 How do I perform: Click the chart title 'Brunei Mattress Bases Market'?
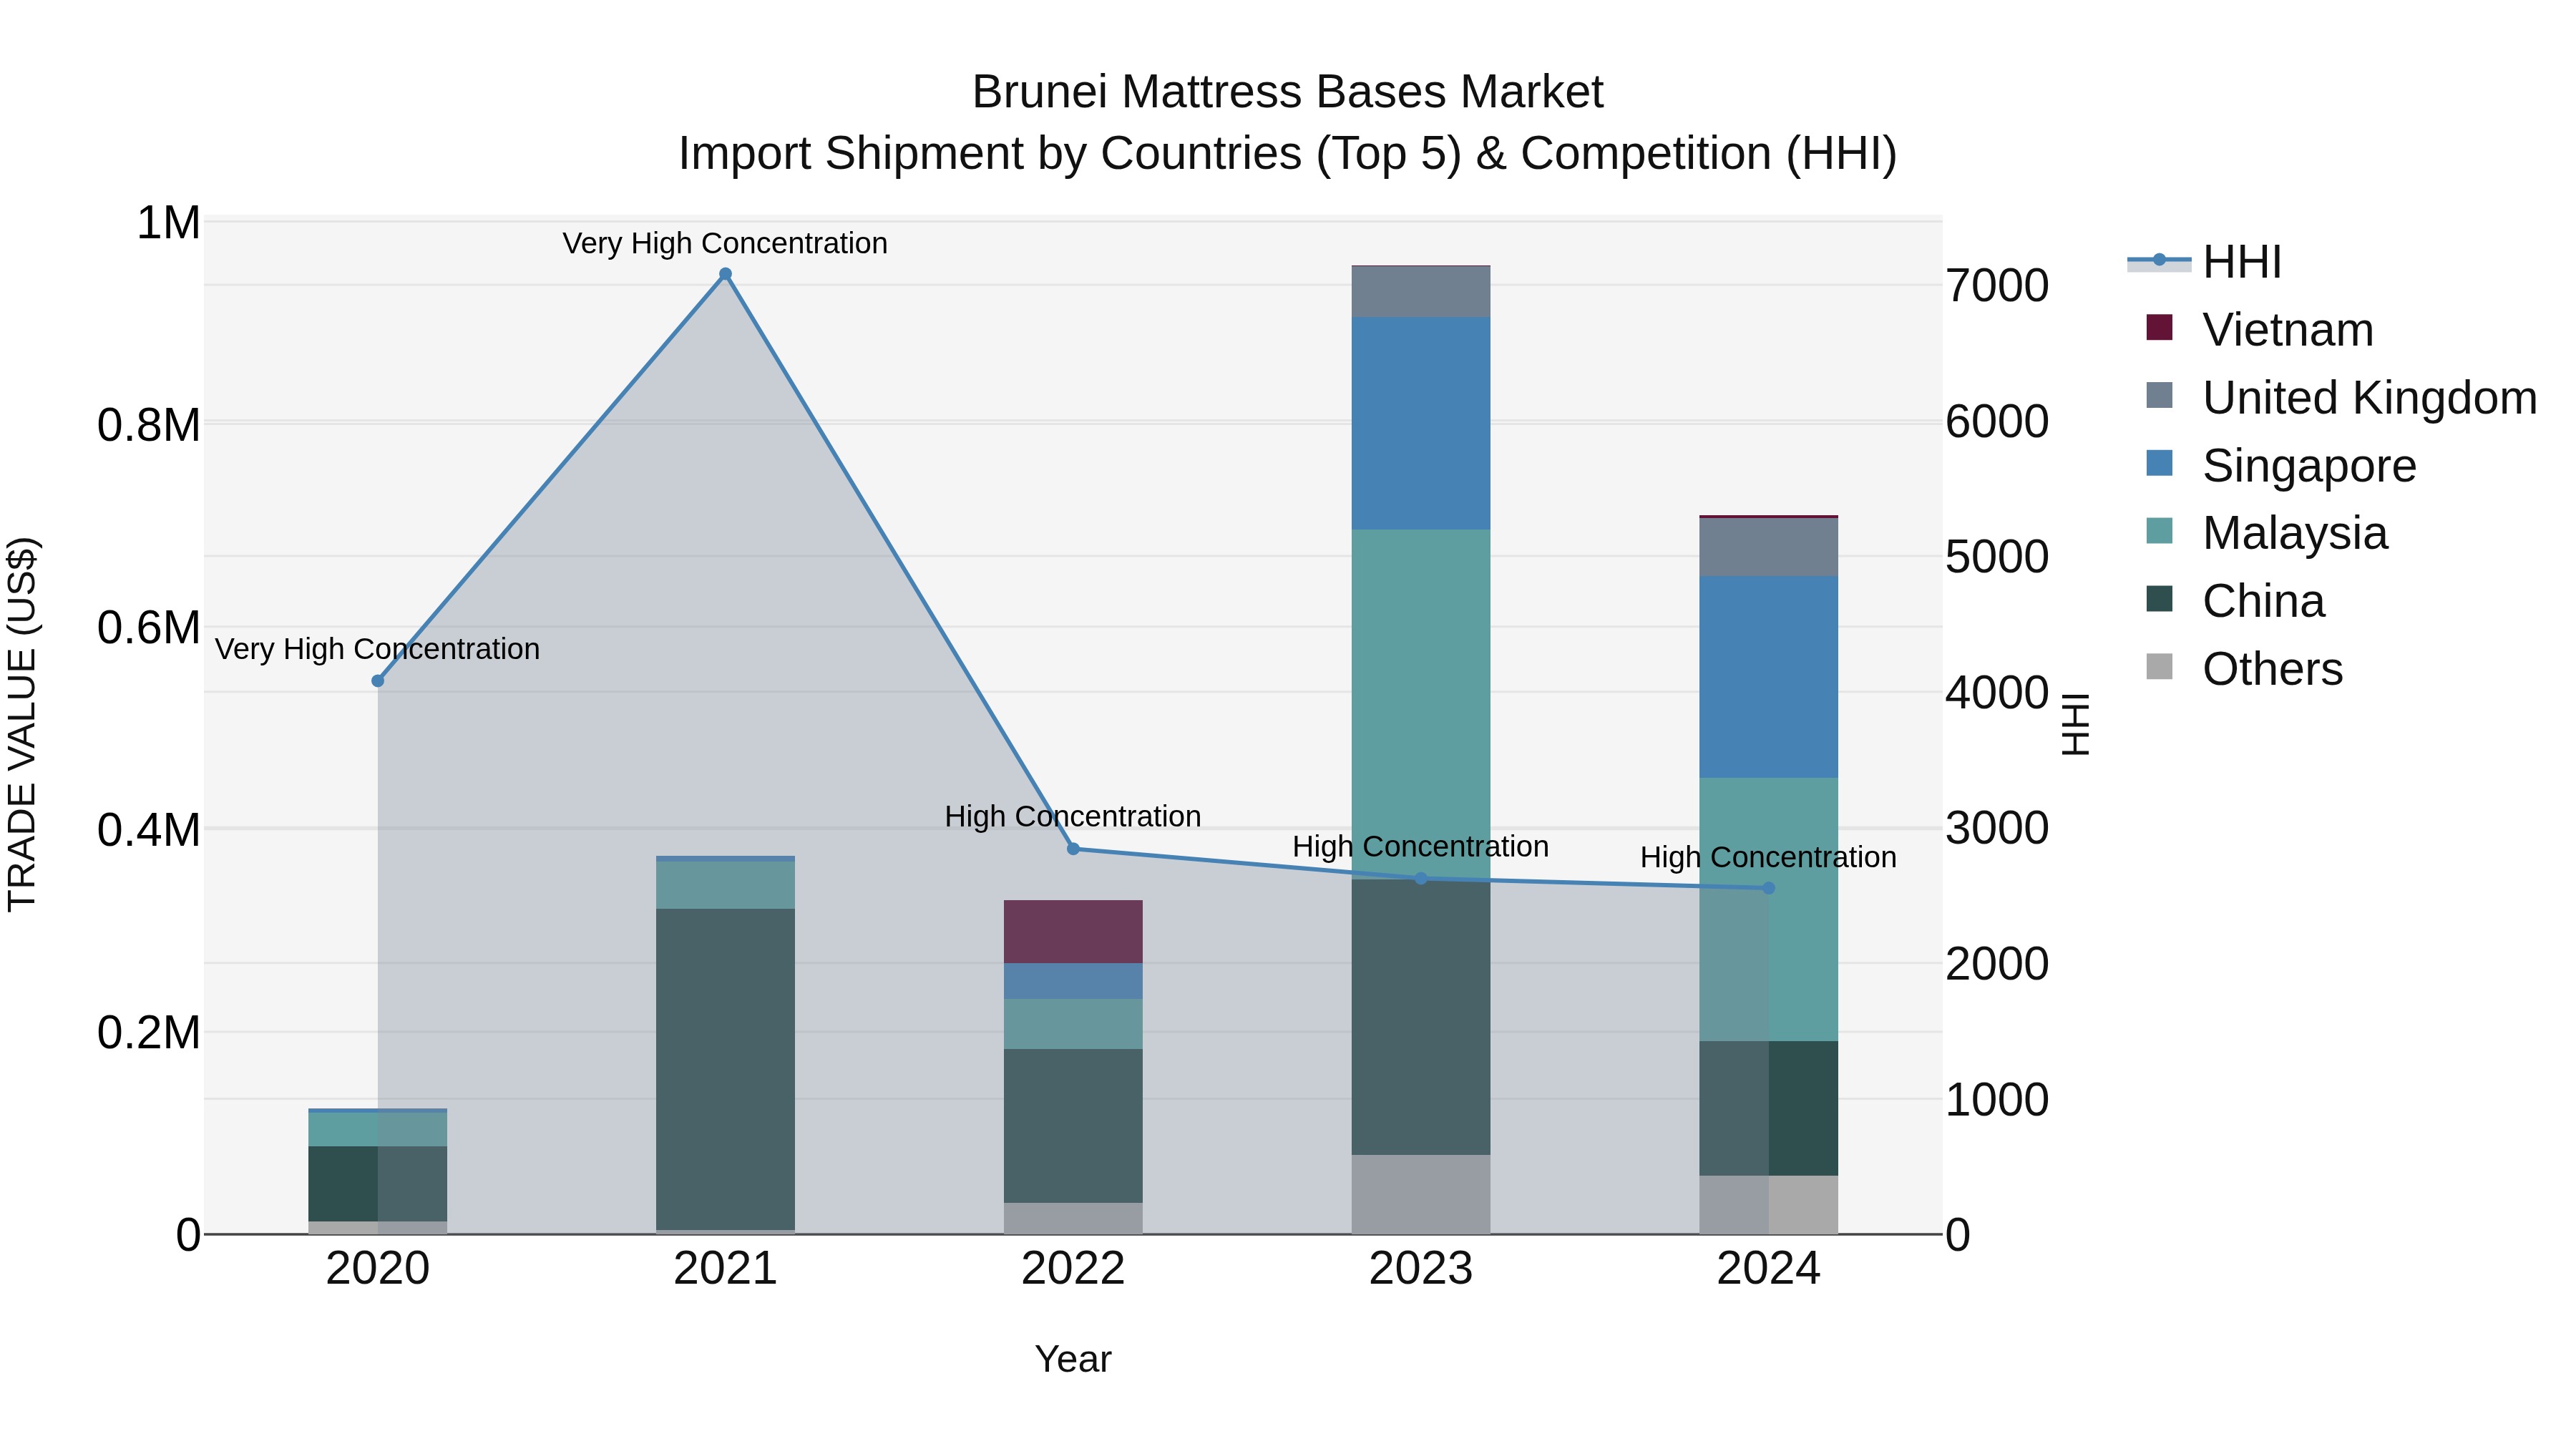click(1288, 92)
